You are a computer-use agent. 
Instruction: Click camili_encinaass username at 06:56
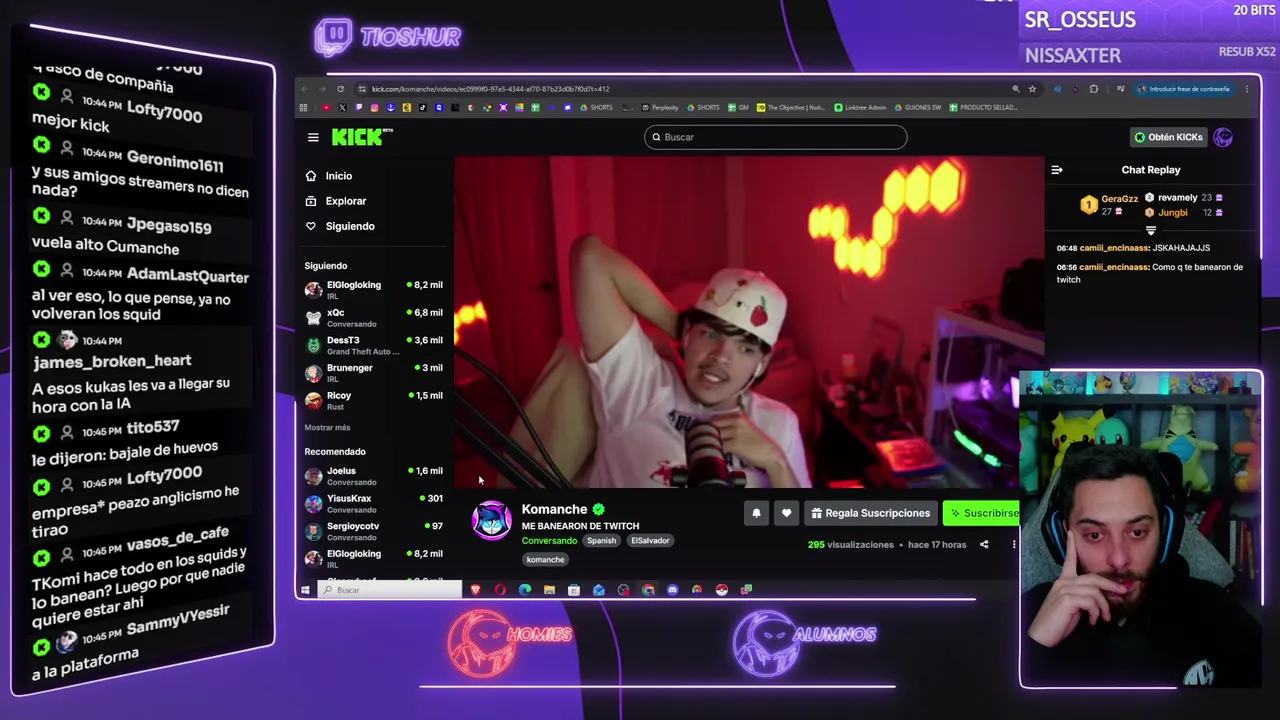tap(1114, 267)
